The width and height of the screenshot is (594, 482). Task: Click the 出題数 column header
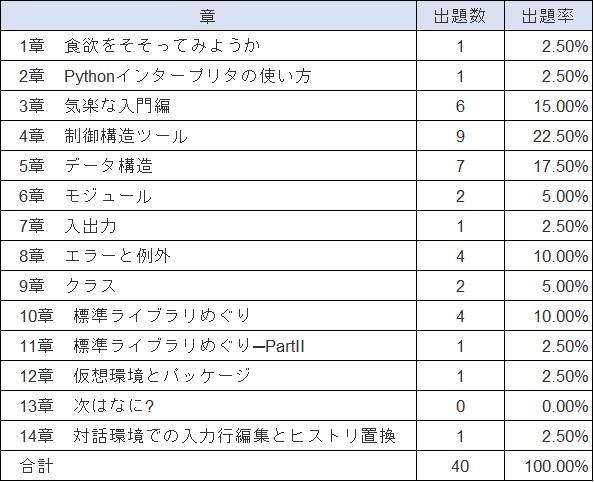click(x=460, y=16)
